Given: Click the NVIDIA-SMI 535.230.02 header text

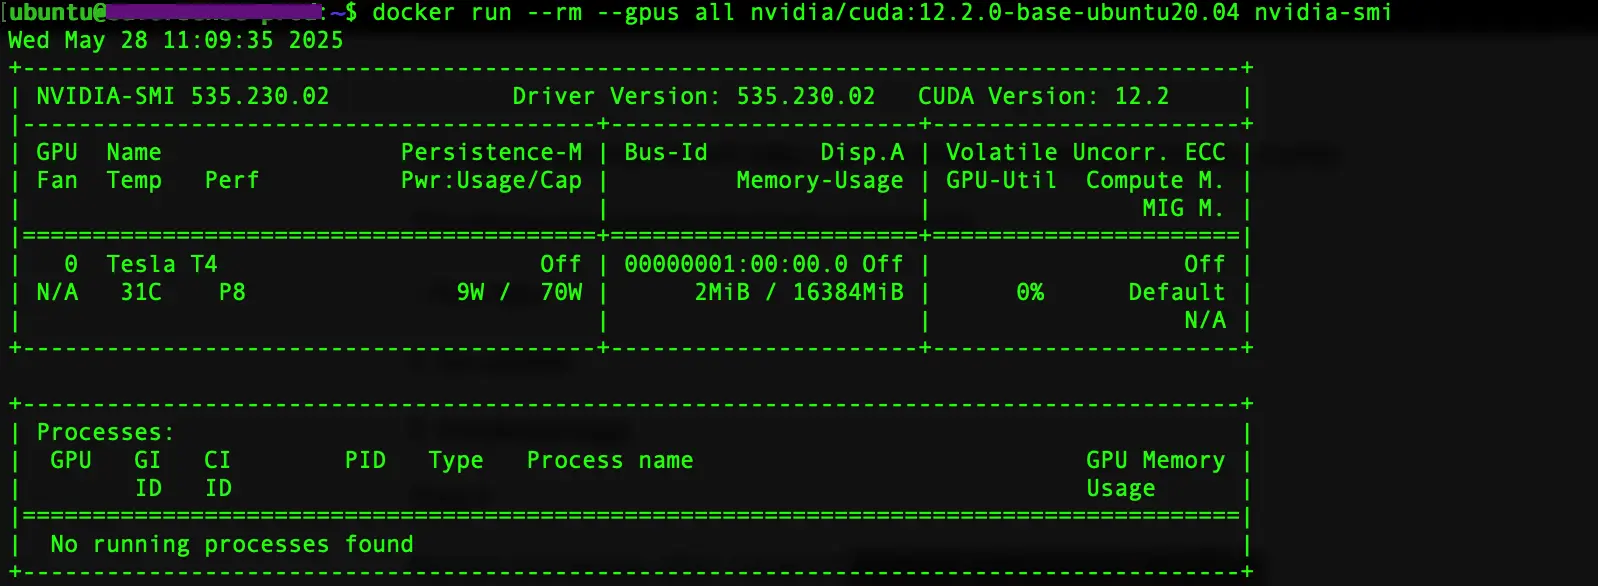Looking at the screenshot, I should tap(182, 97).
